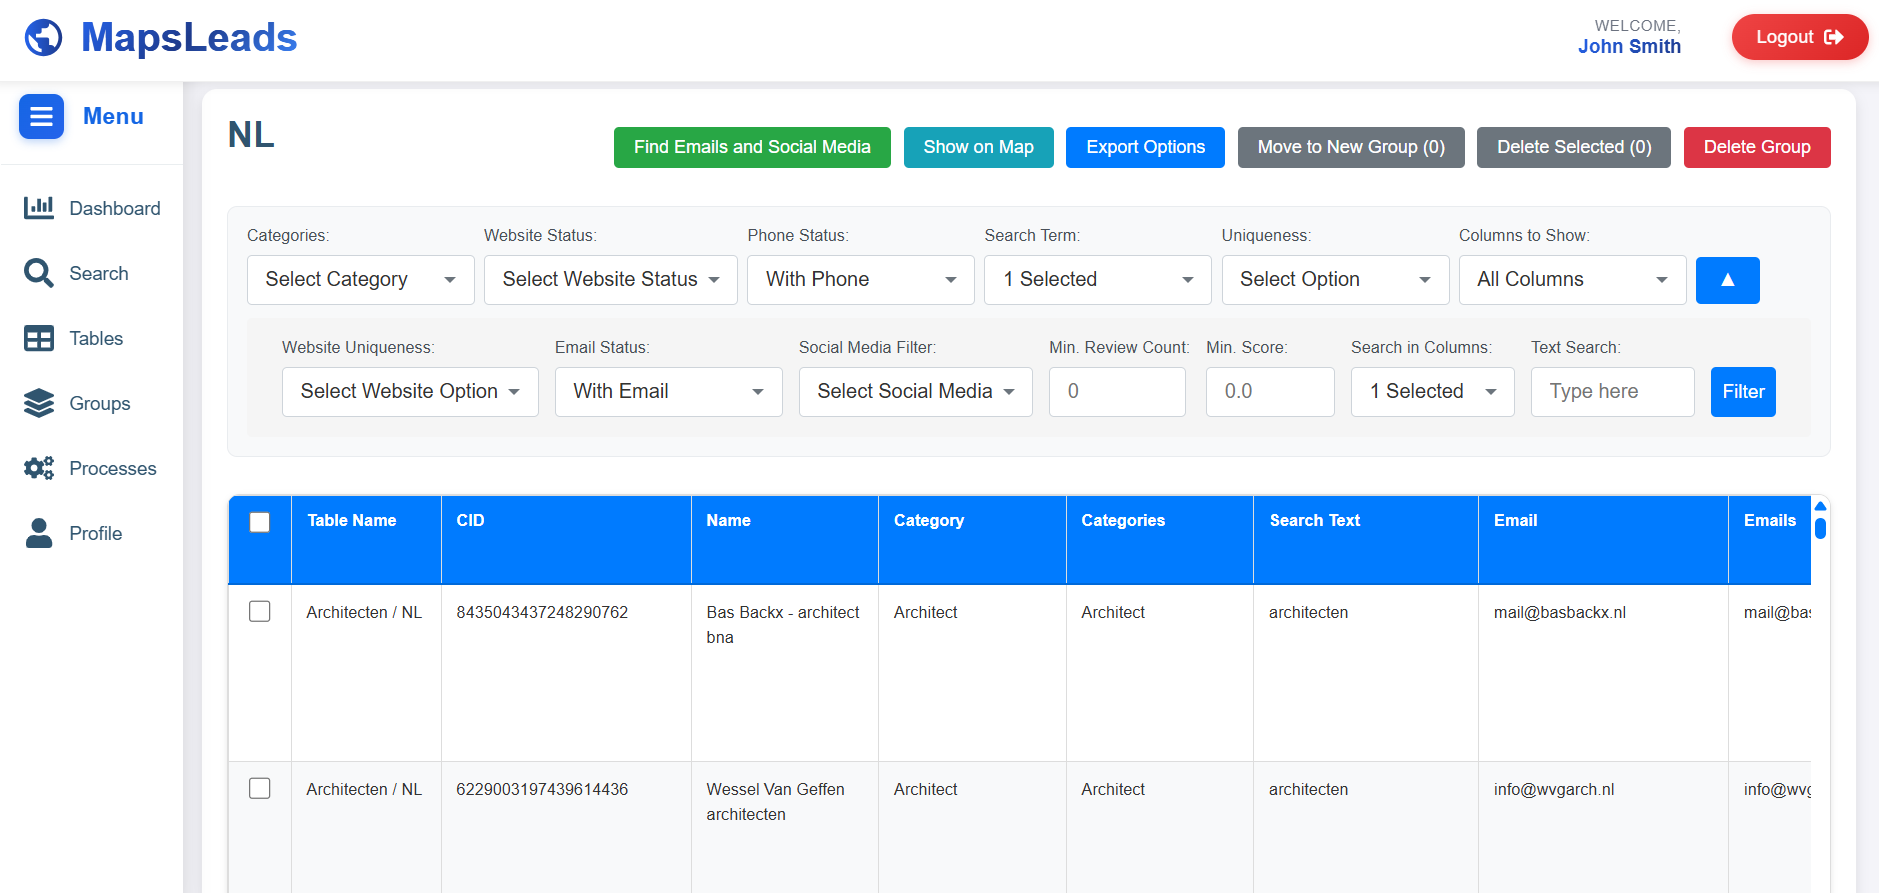Open the Processes menu item
This screenshot has height=893, width=1879.
click(92, 468)
